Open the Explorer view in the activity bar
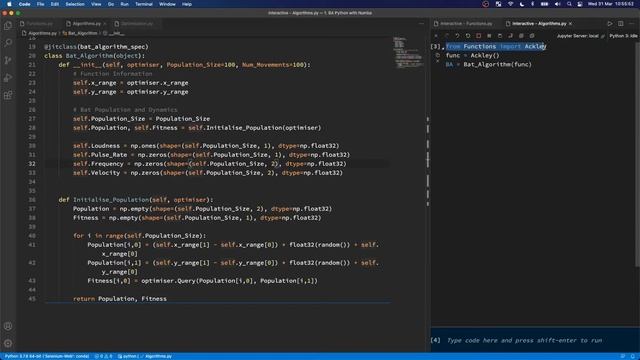 [8, 26]
